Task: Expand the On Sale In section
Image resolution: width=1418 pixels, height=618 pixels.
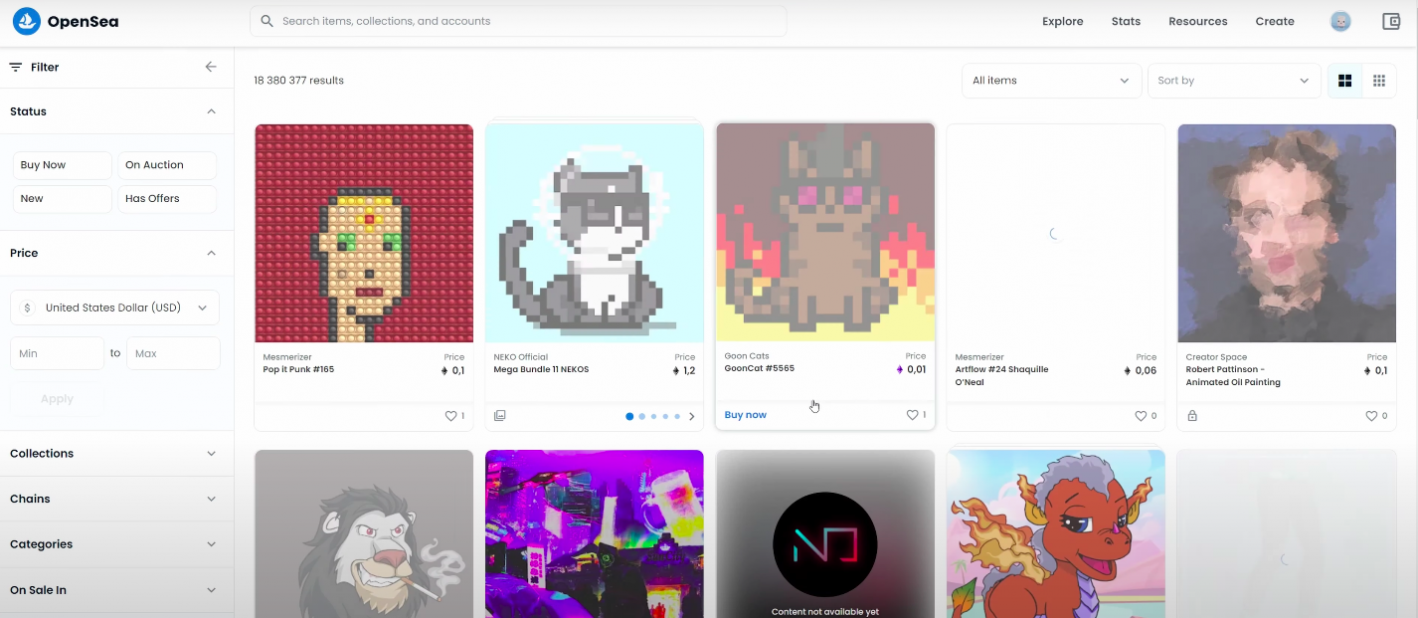Action: point(117,590)
